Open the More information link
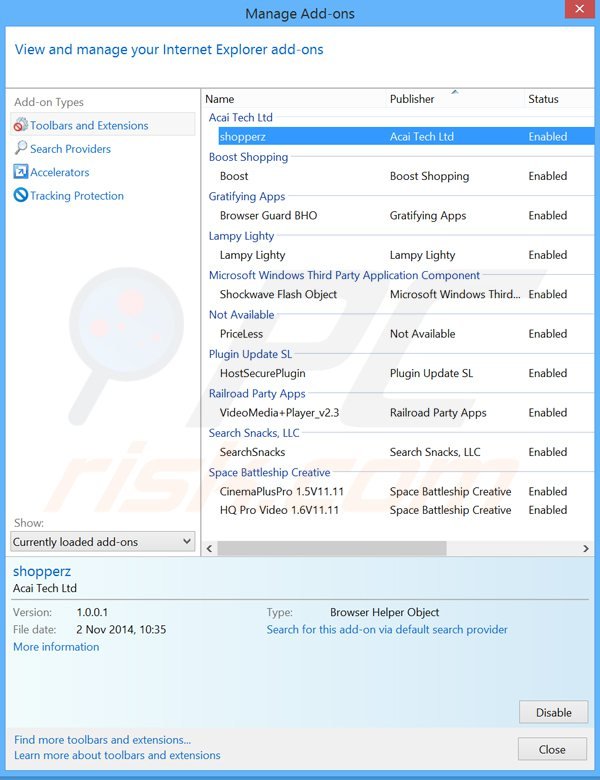The width and height of the screenshot is (600, 780). pyautogui.click(x=56, y=647)
